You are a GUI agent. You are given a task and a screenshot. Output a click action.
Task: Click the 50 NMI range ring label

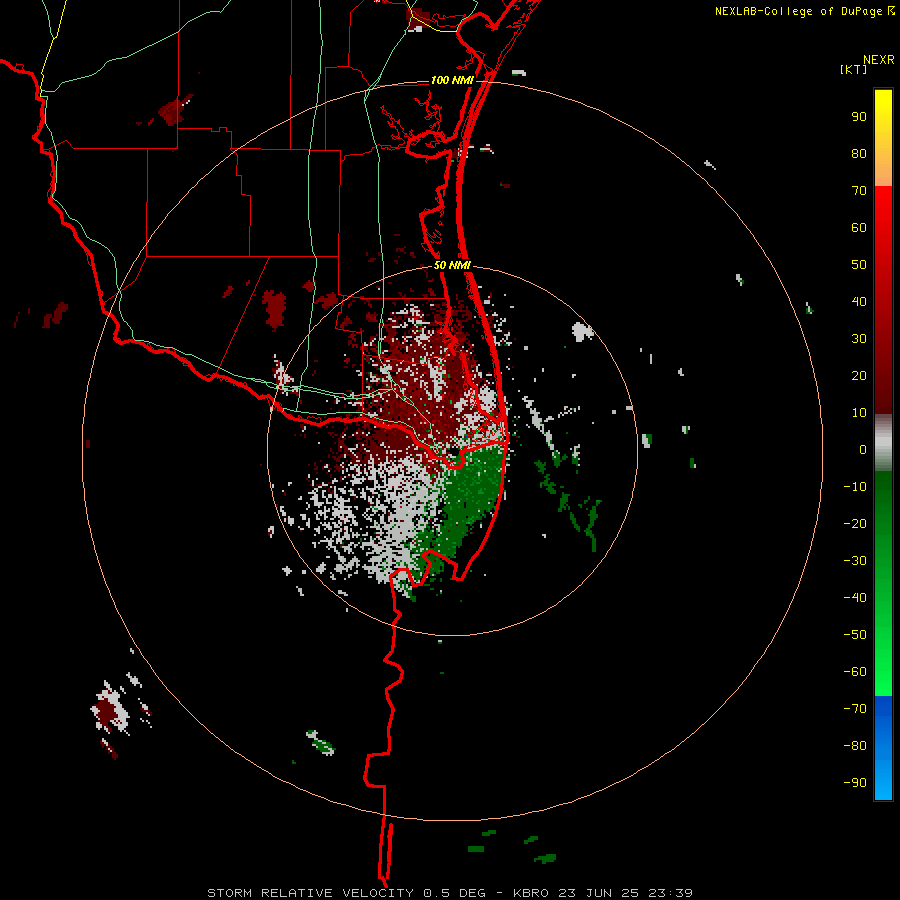[x=452, y=265]
